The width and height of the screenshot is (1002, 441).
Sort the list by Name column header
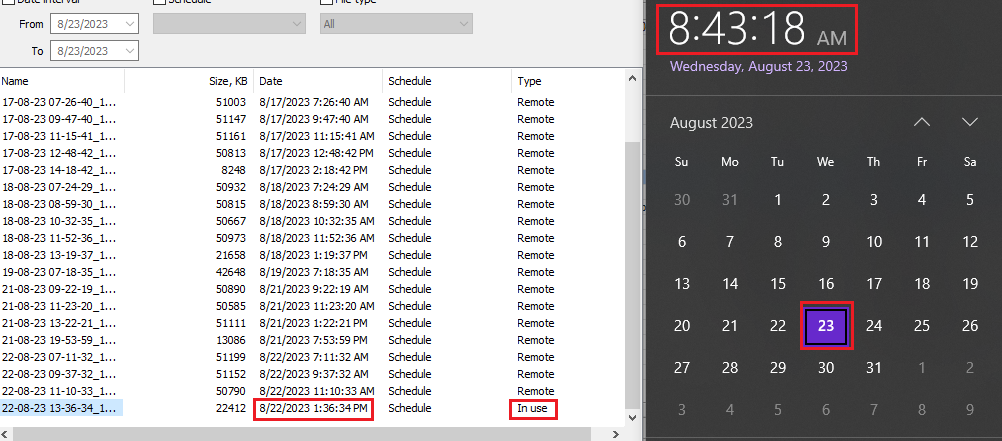pyautogui.click(x=60, y=81)
